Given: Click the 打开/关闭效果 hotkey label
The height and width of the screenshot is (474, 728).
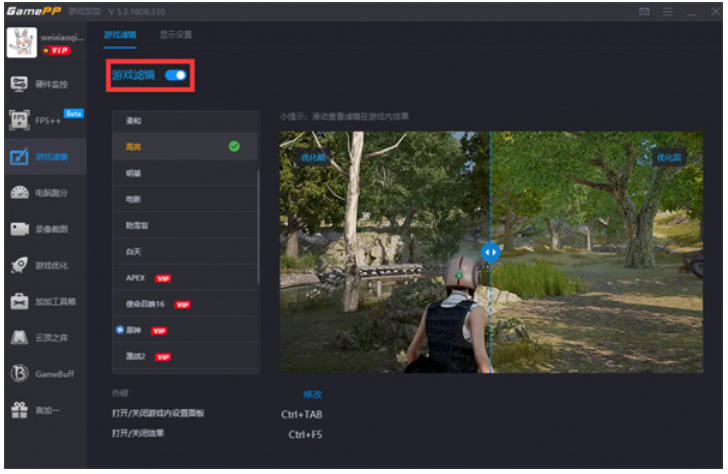Looking at the screenshot, I should [x=138, y=433].
